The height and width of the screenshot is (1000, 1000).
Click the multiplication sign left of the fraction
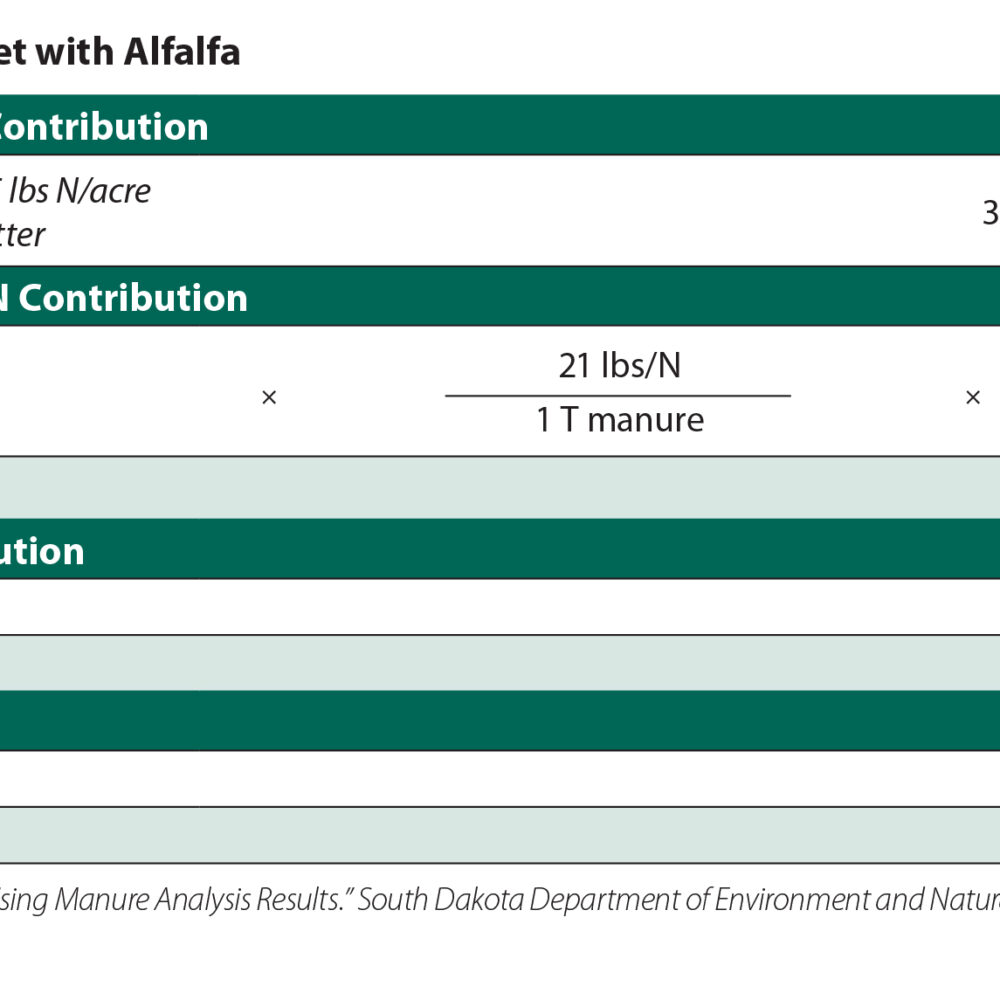[x=268, y=398]
